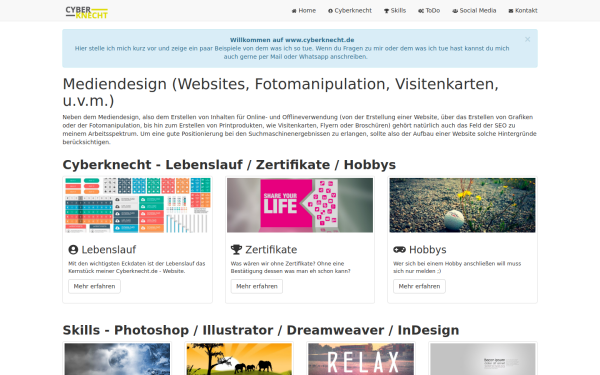
Task: Click Mehr erfahren under Lebenslauf
Action: 95,286
